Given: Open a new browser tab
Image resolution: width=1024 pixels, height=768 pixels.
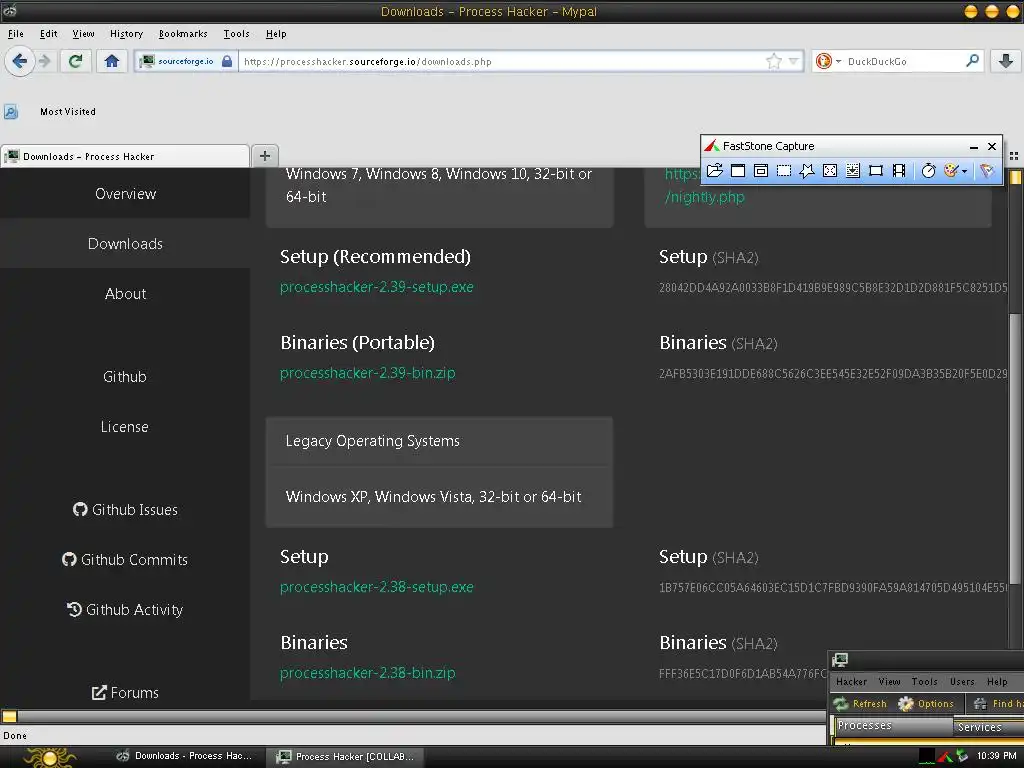Looking at the screenshot, I should tap(264, 155).
